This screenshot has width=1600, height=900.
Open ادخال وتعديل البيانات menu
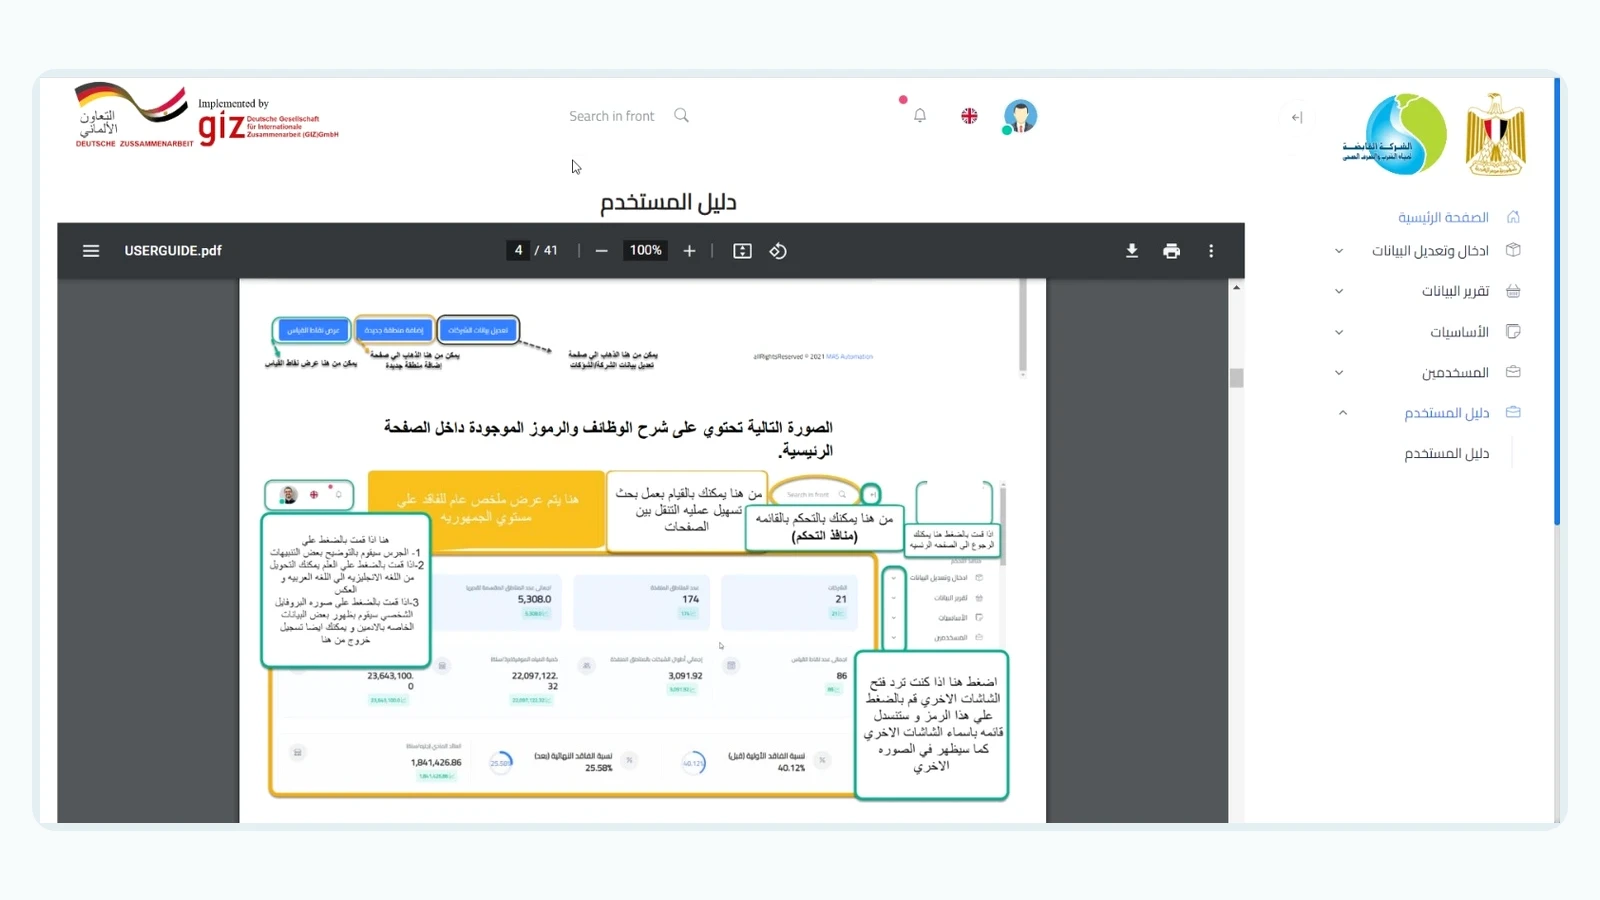coord(1430,250)
